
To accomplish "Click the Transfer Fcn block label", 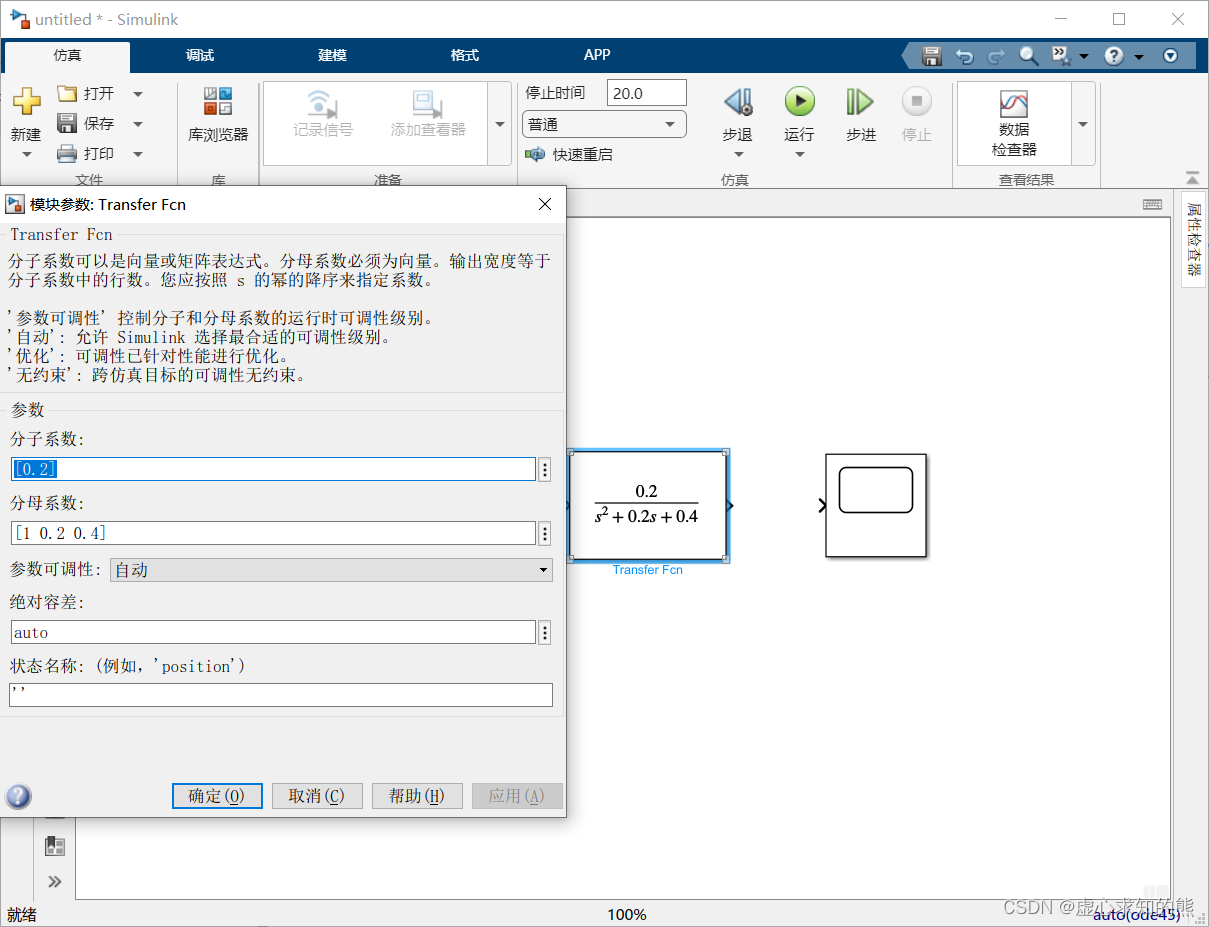I will click(x=648, y=569).
